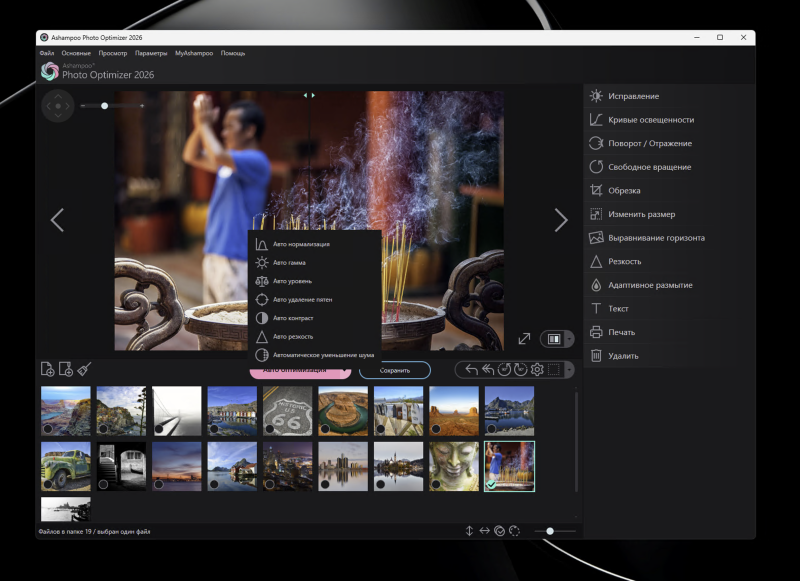The height and width of the screenshot is (581, 800).
Task: Rotate image 90° clockwise
Action: click(x=520, y=370)
